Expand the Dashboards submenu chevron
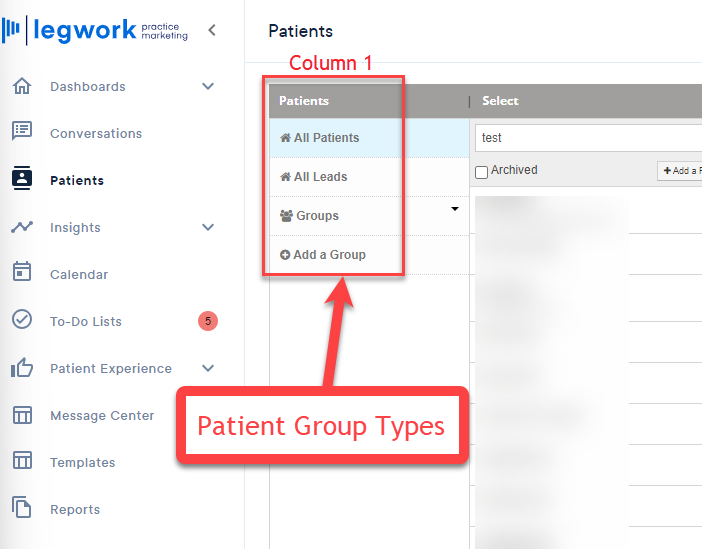 (208, 86)
